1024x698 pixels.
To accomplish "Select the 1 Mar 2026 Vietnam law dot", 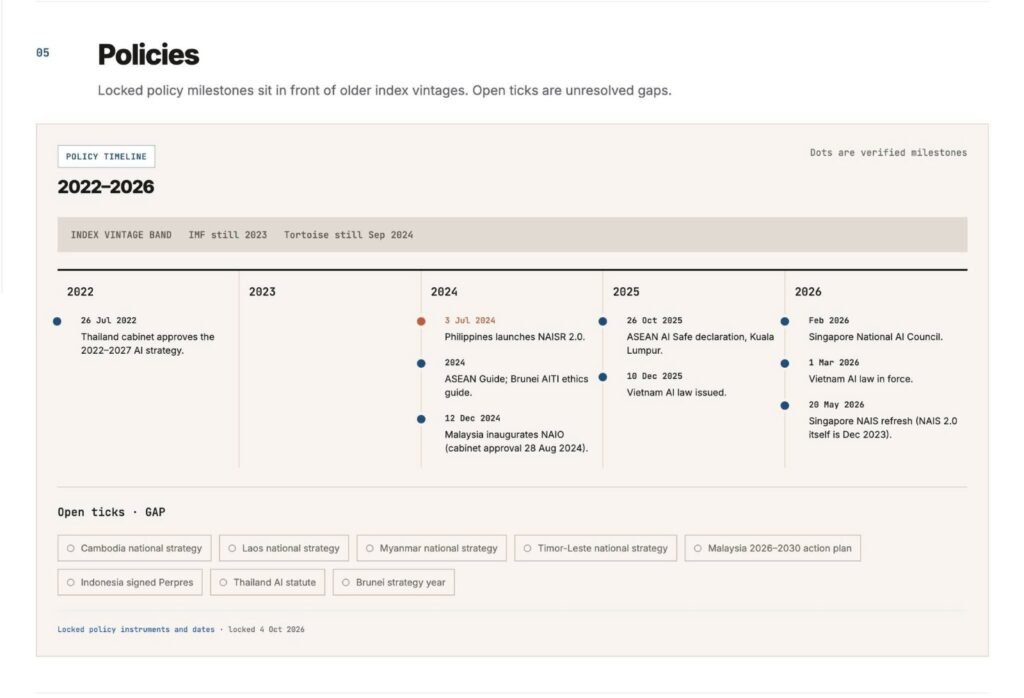I will pyautogui.click(x=785, y=363).
